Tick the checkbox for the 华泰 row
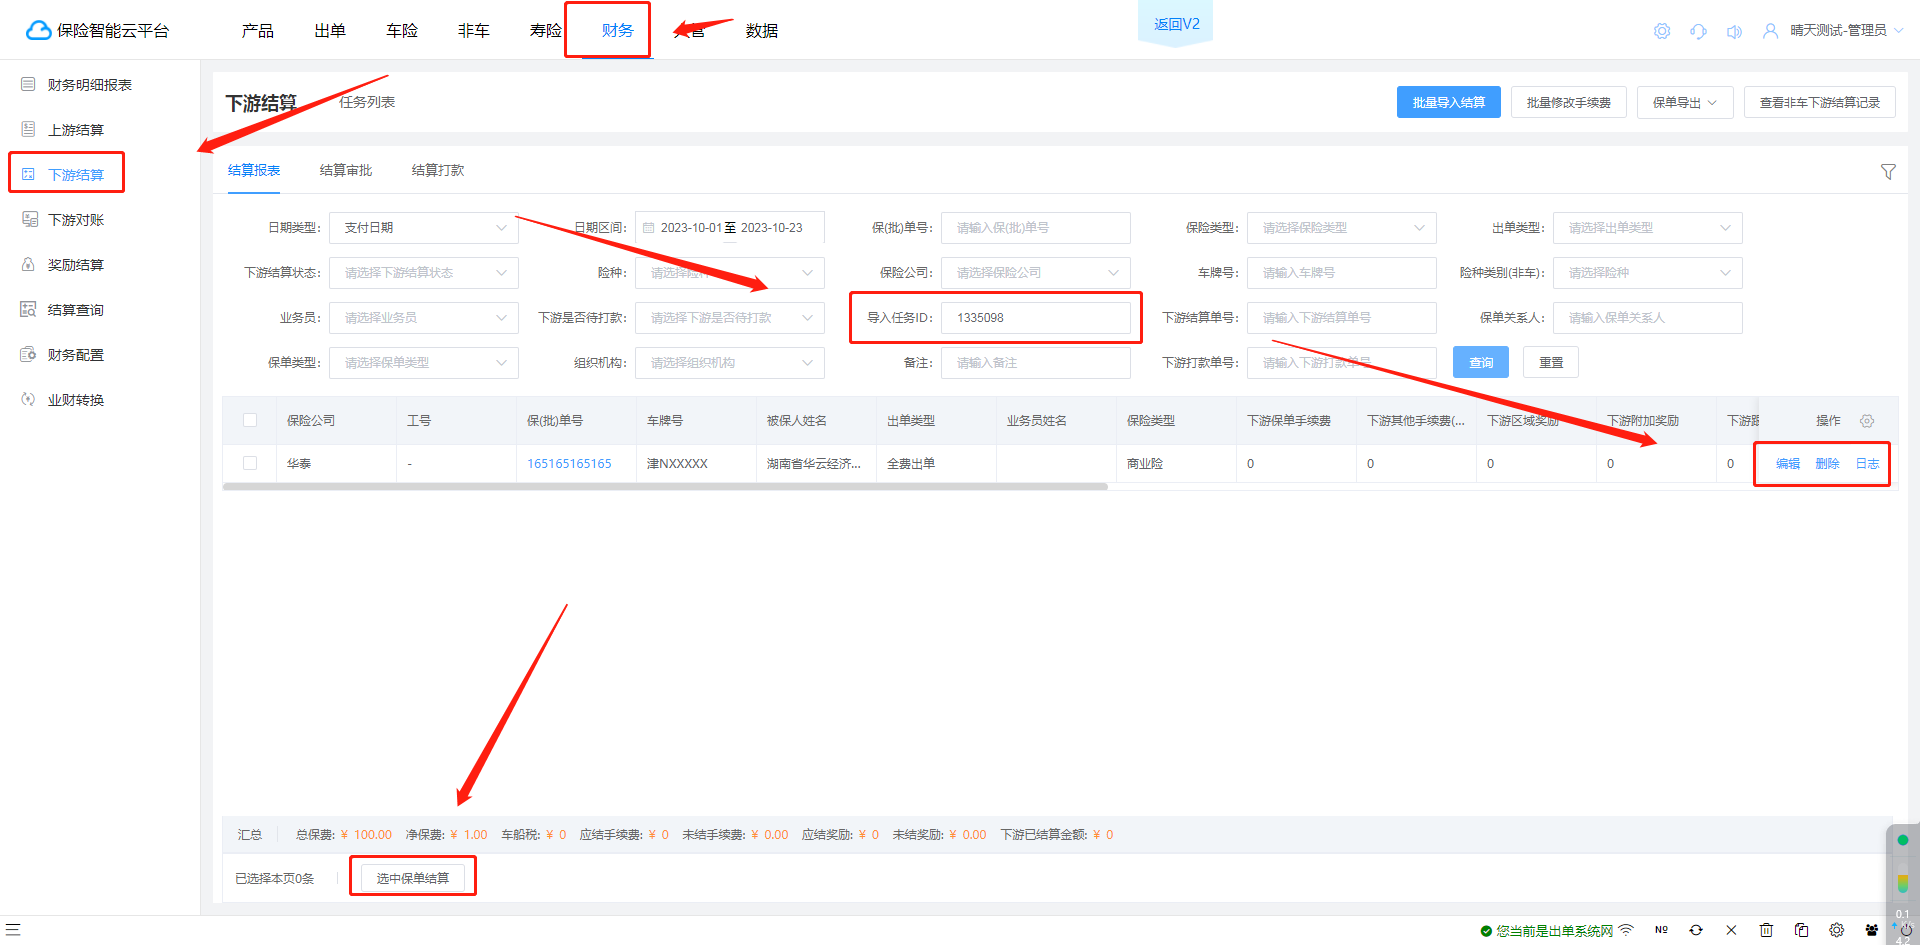Image resolution: width=1920 pixels, height=945 pixels. pyautogui.click(x=250, y=463)
